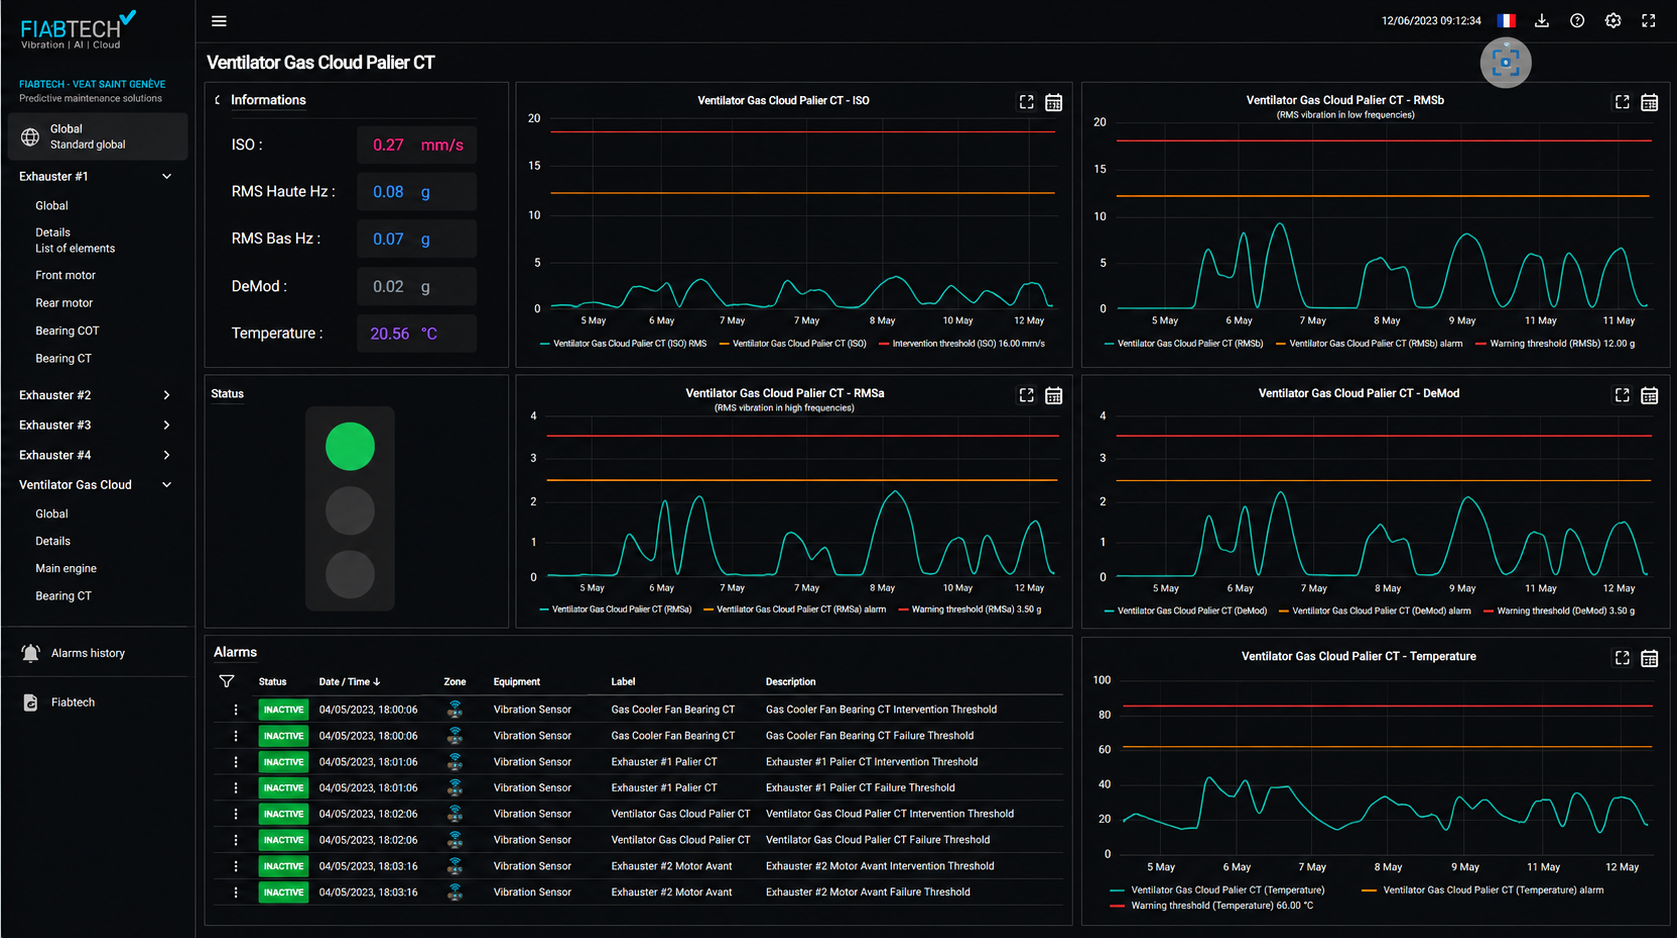This screenshot has height=938, width=1677.
Task: Open row menu for Ventilator Gas Cloud Failure alarm
Action: coord(236,840)
